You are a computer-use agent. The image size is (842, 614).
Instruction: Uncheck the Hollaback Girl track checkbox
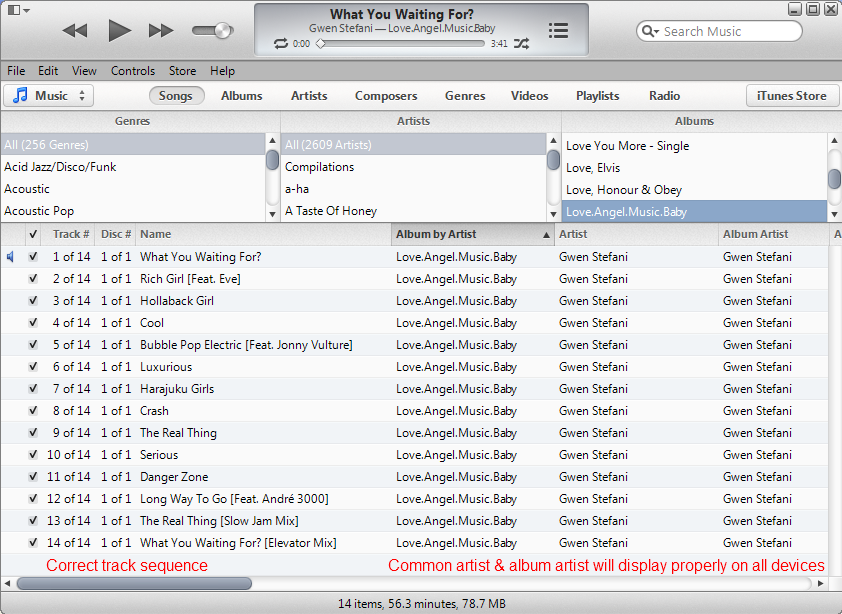coord(33,301)
